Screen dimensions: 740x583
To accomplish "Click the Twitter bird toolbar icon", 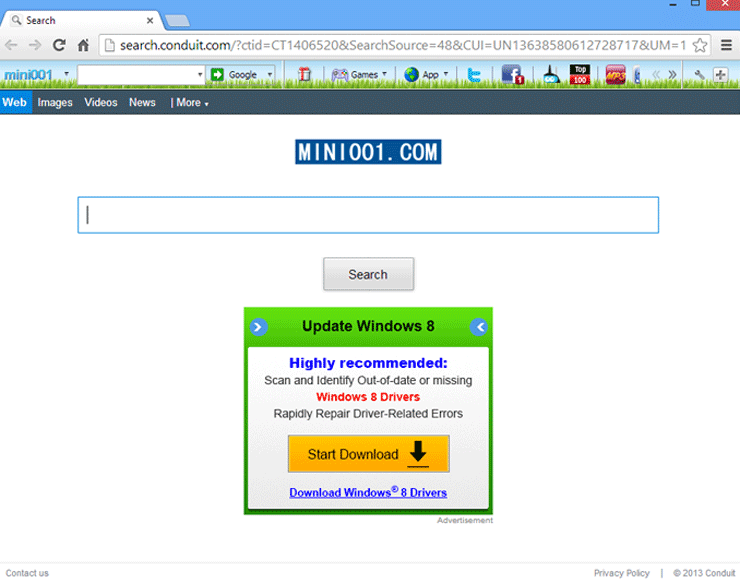I will coord(476,75).
